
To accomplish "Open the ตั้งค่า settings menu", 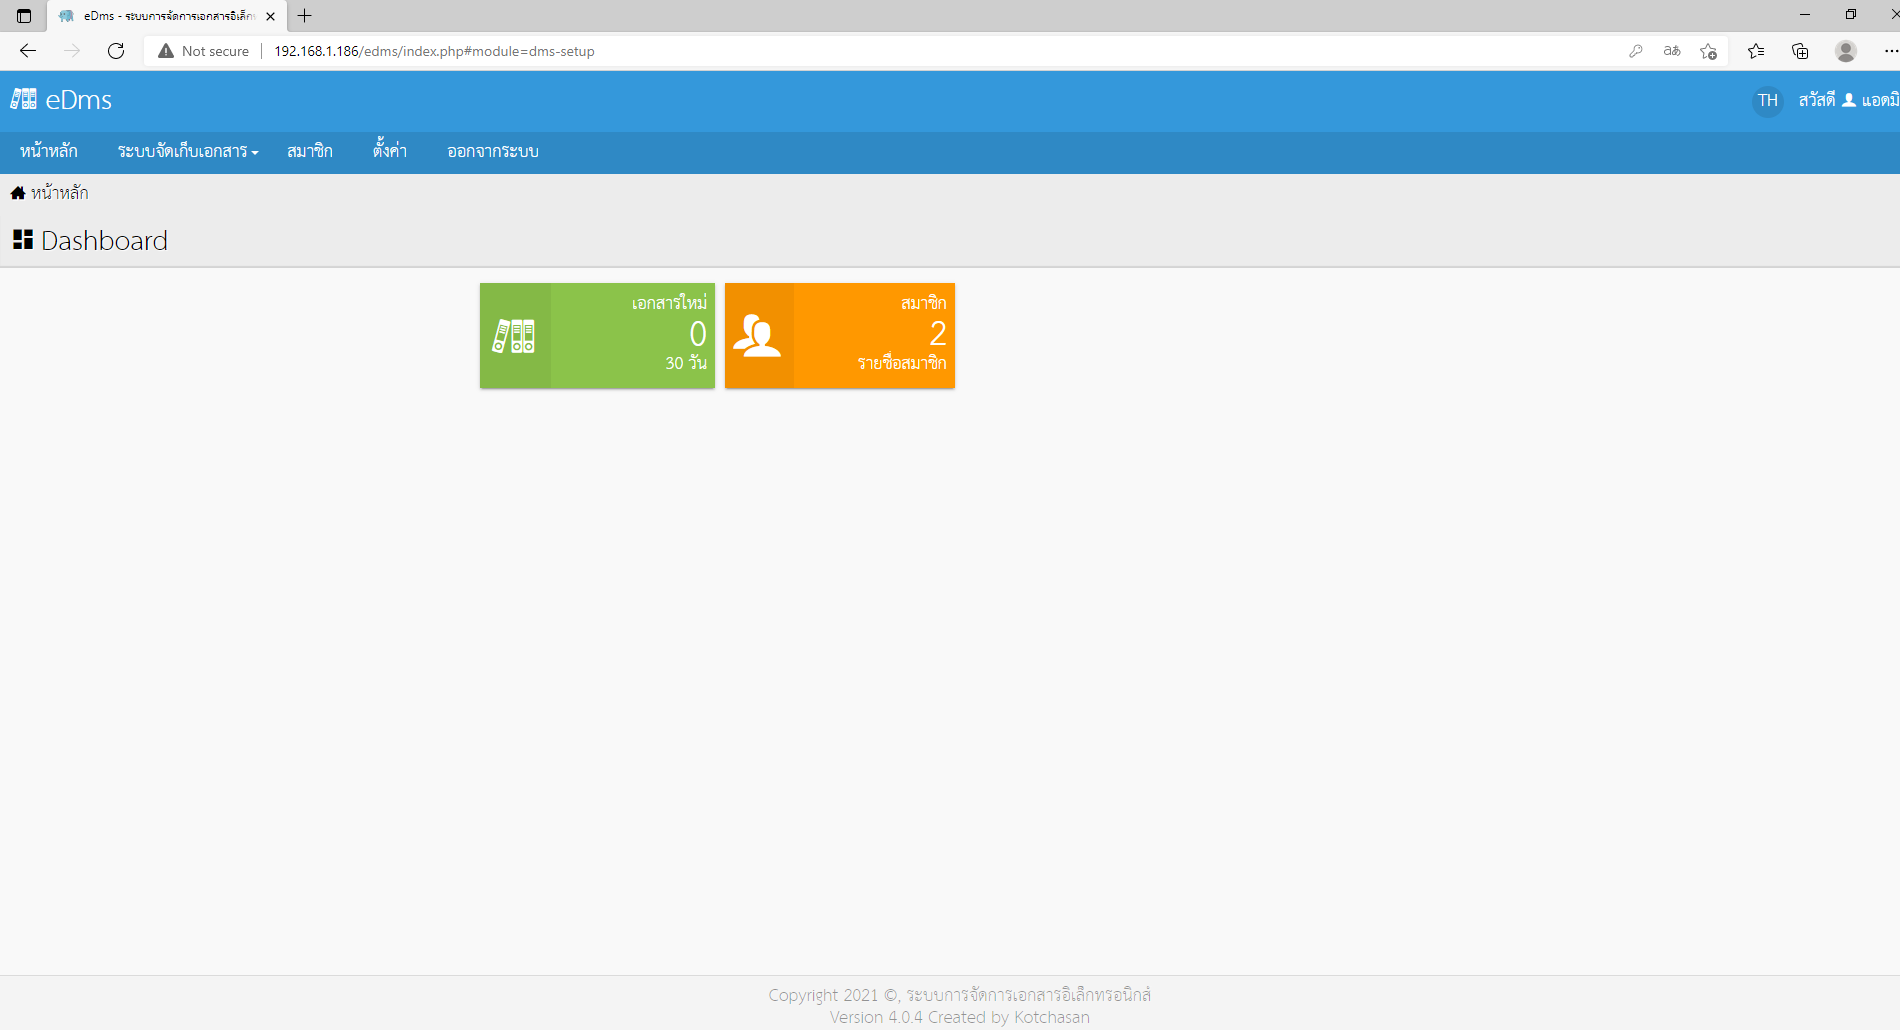I will (x=390, y=151).
